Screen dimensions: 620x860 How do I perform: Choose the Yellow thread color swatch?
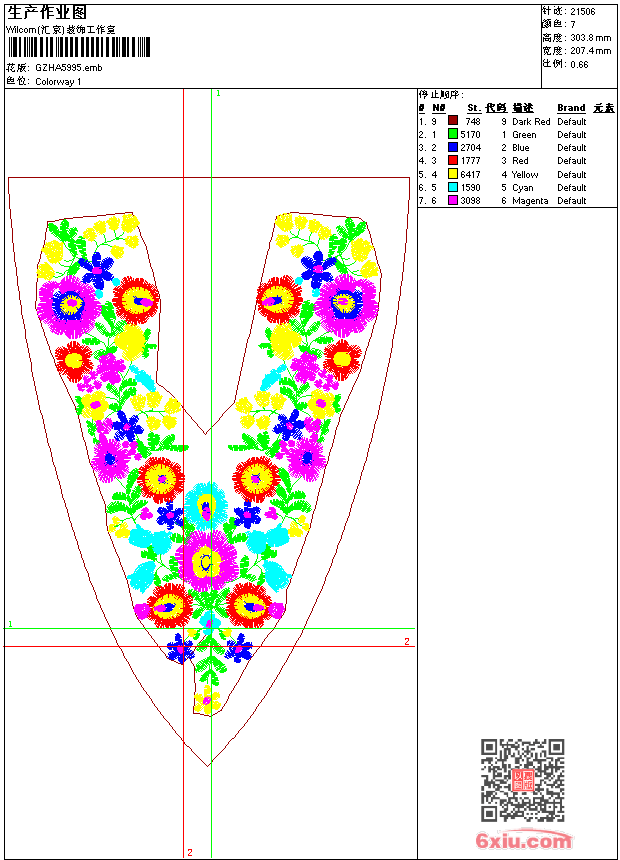click(453, 174)
